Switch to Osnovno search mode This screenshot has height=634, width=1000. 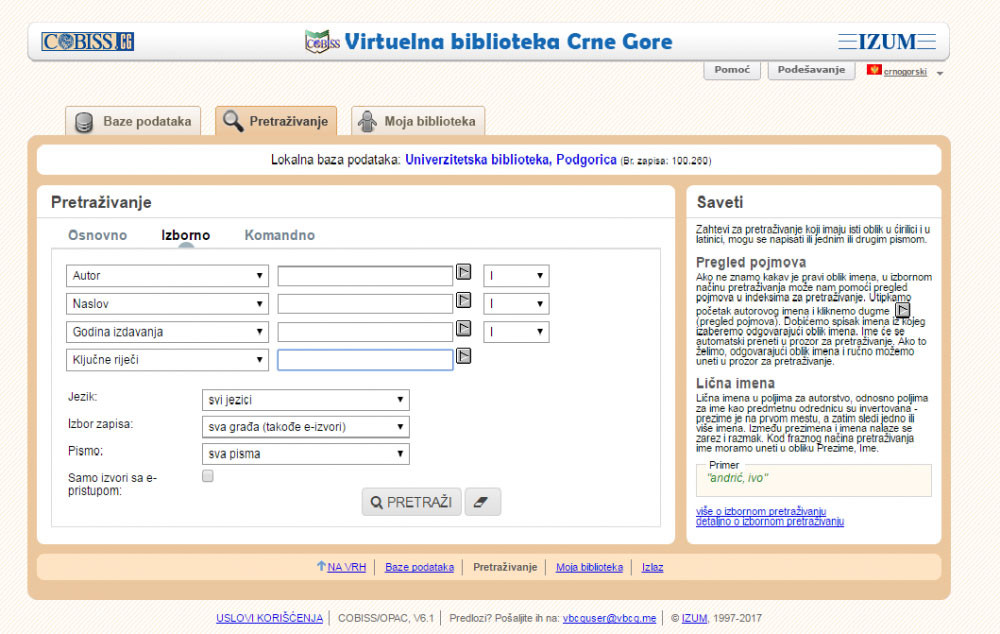97,236
